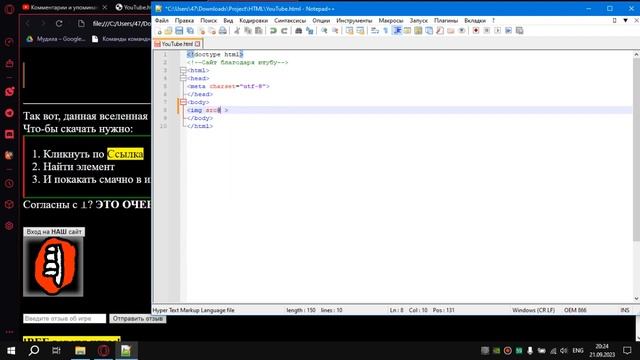Click OEM 866 encoding in status bar
Screen dimensions: 640x360
coord(575,310)
